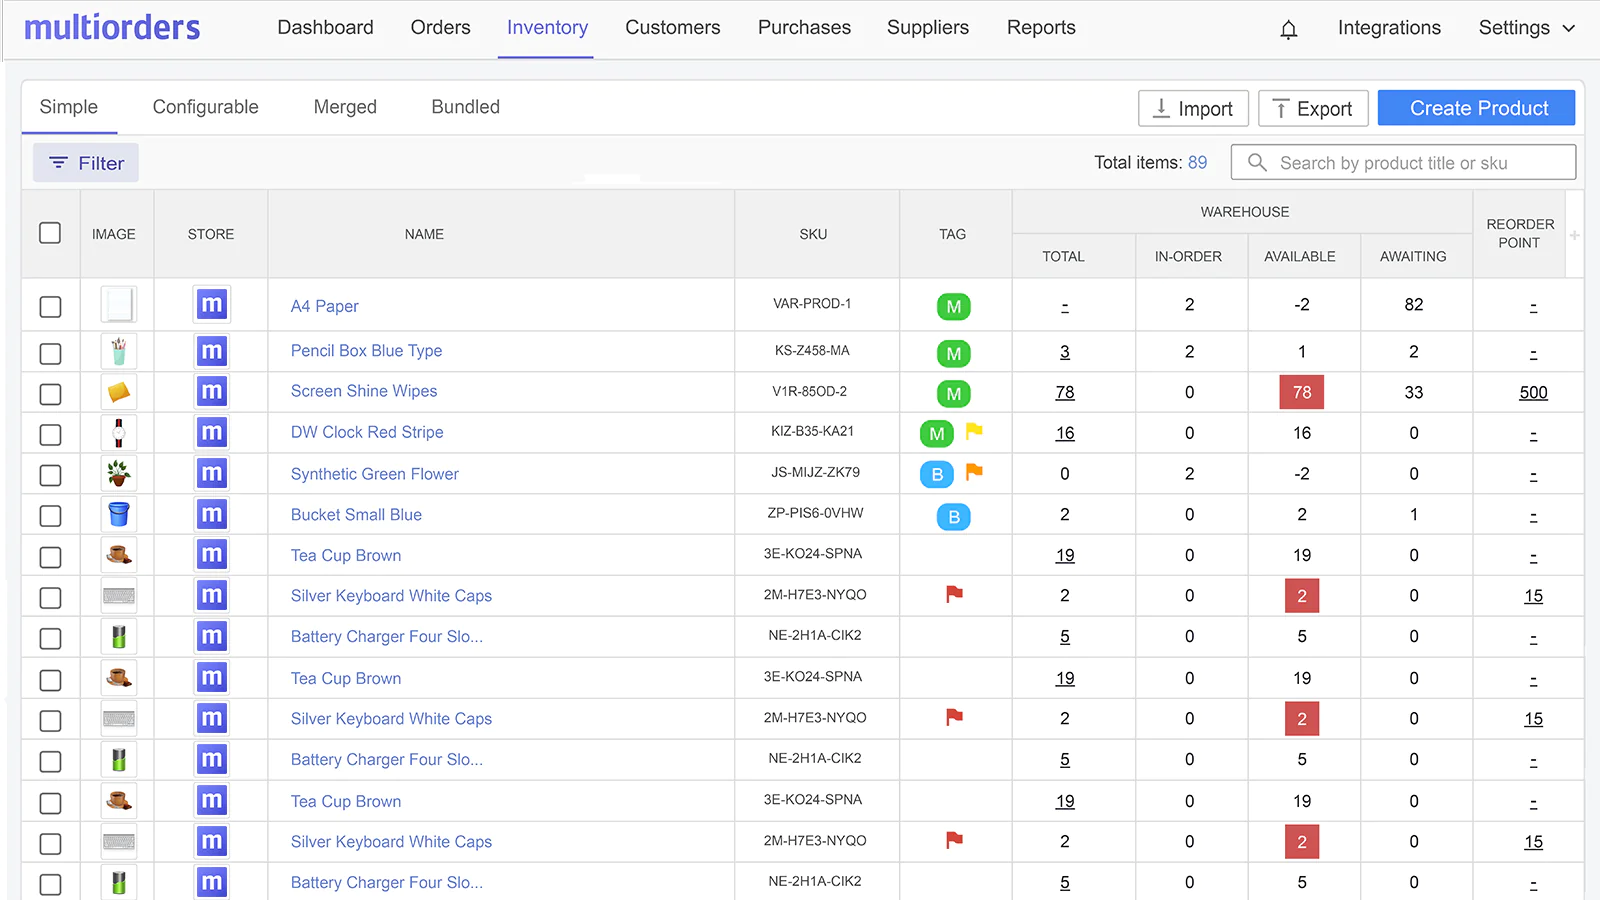1600x900 pixels.
Task: Click the Create Product button
Action: tap(1476, 107)
